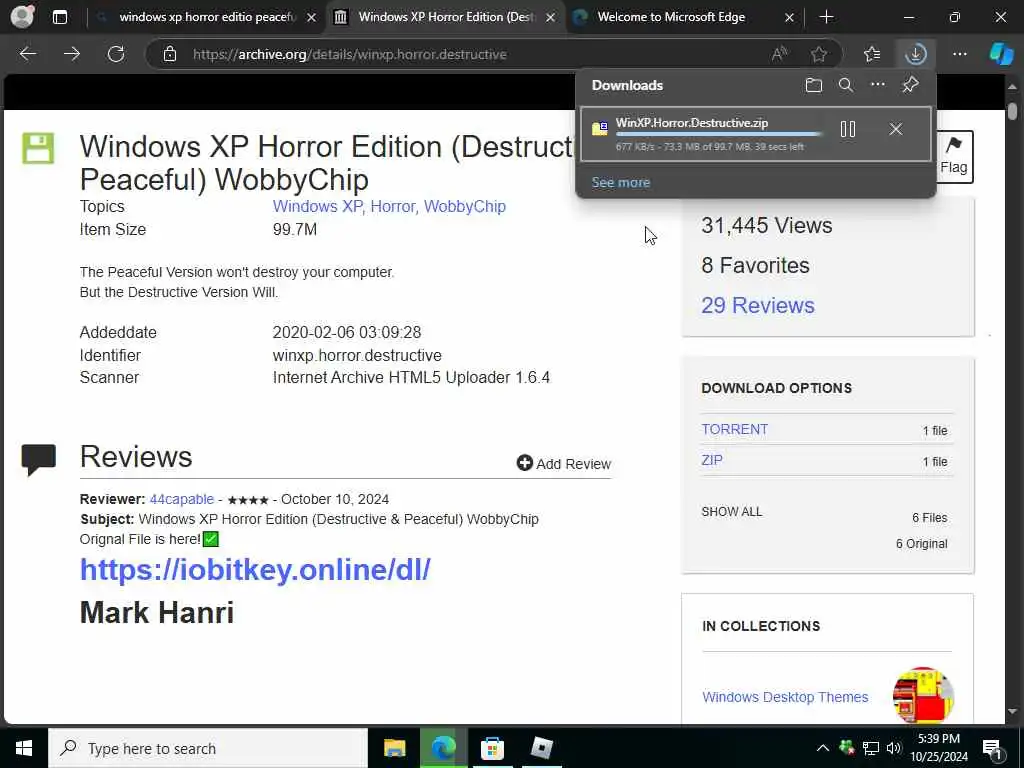Open the Favorites list icon
The width and height of the screenshot is (1024, 768).
(872, 54)
